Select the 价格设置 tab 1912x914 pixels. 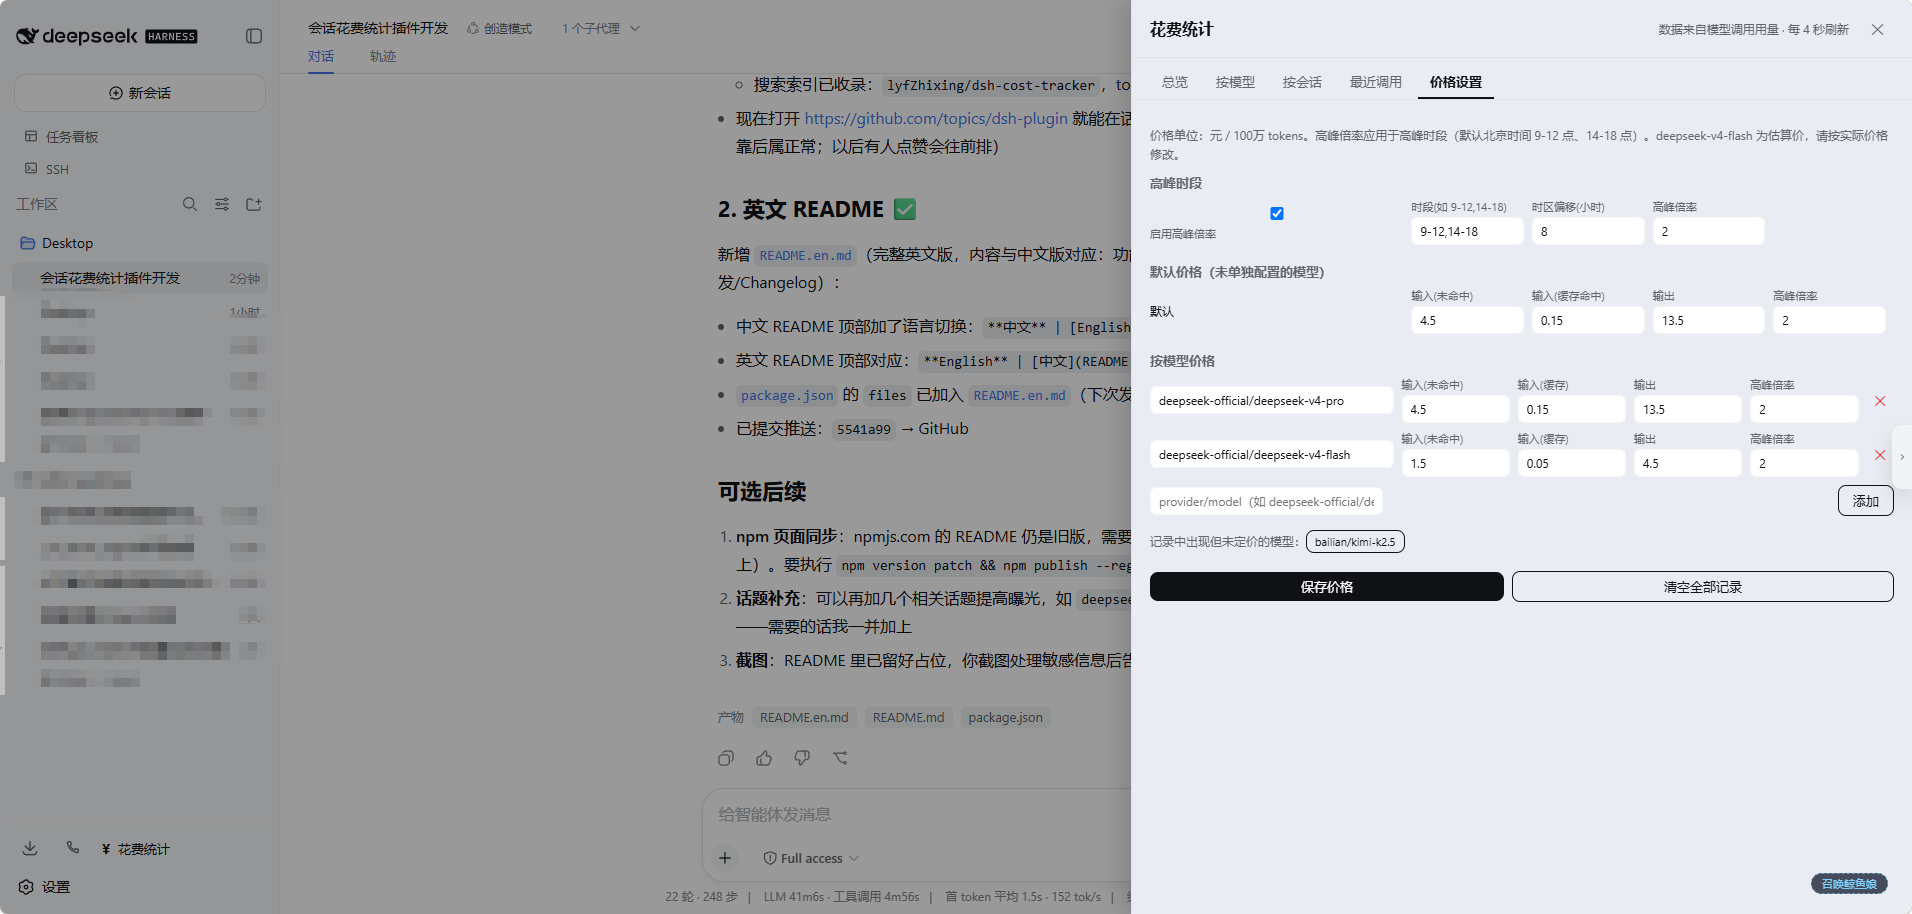pos(1456,82)
